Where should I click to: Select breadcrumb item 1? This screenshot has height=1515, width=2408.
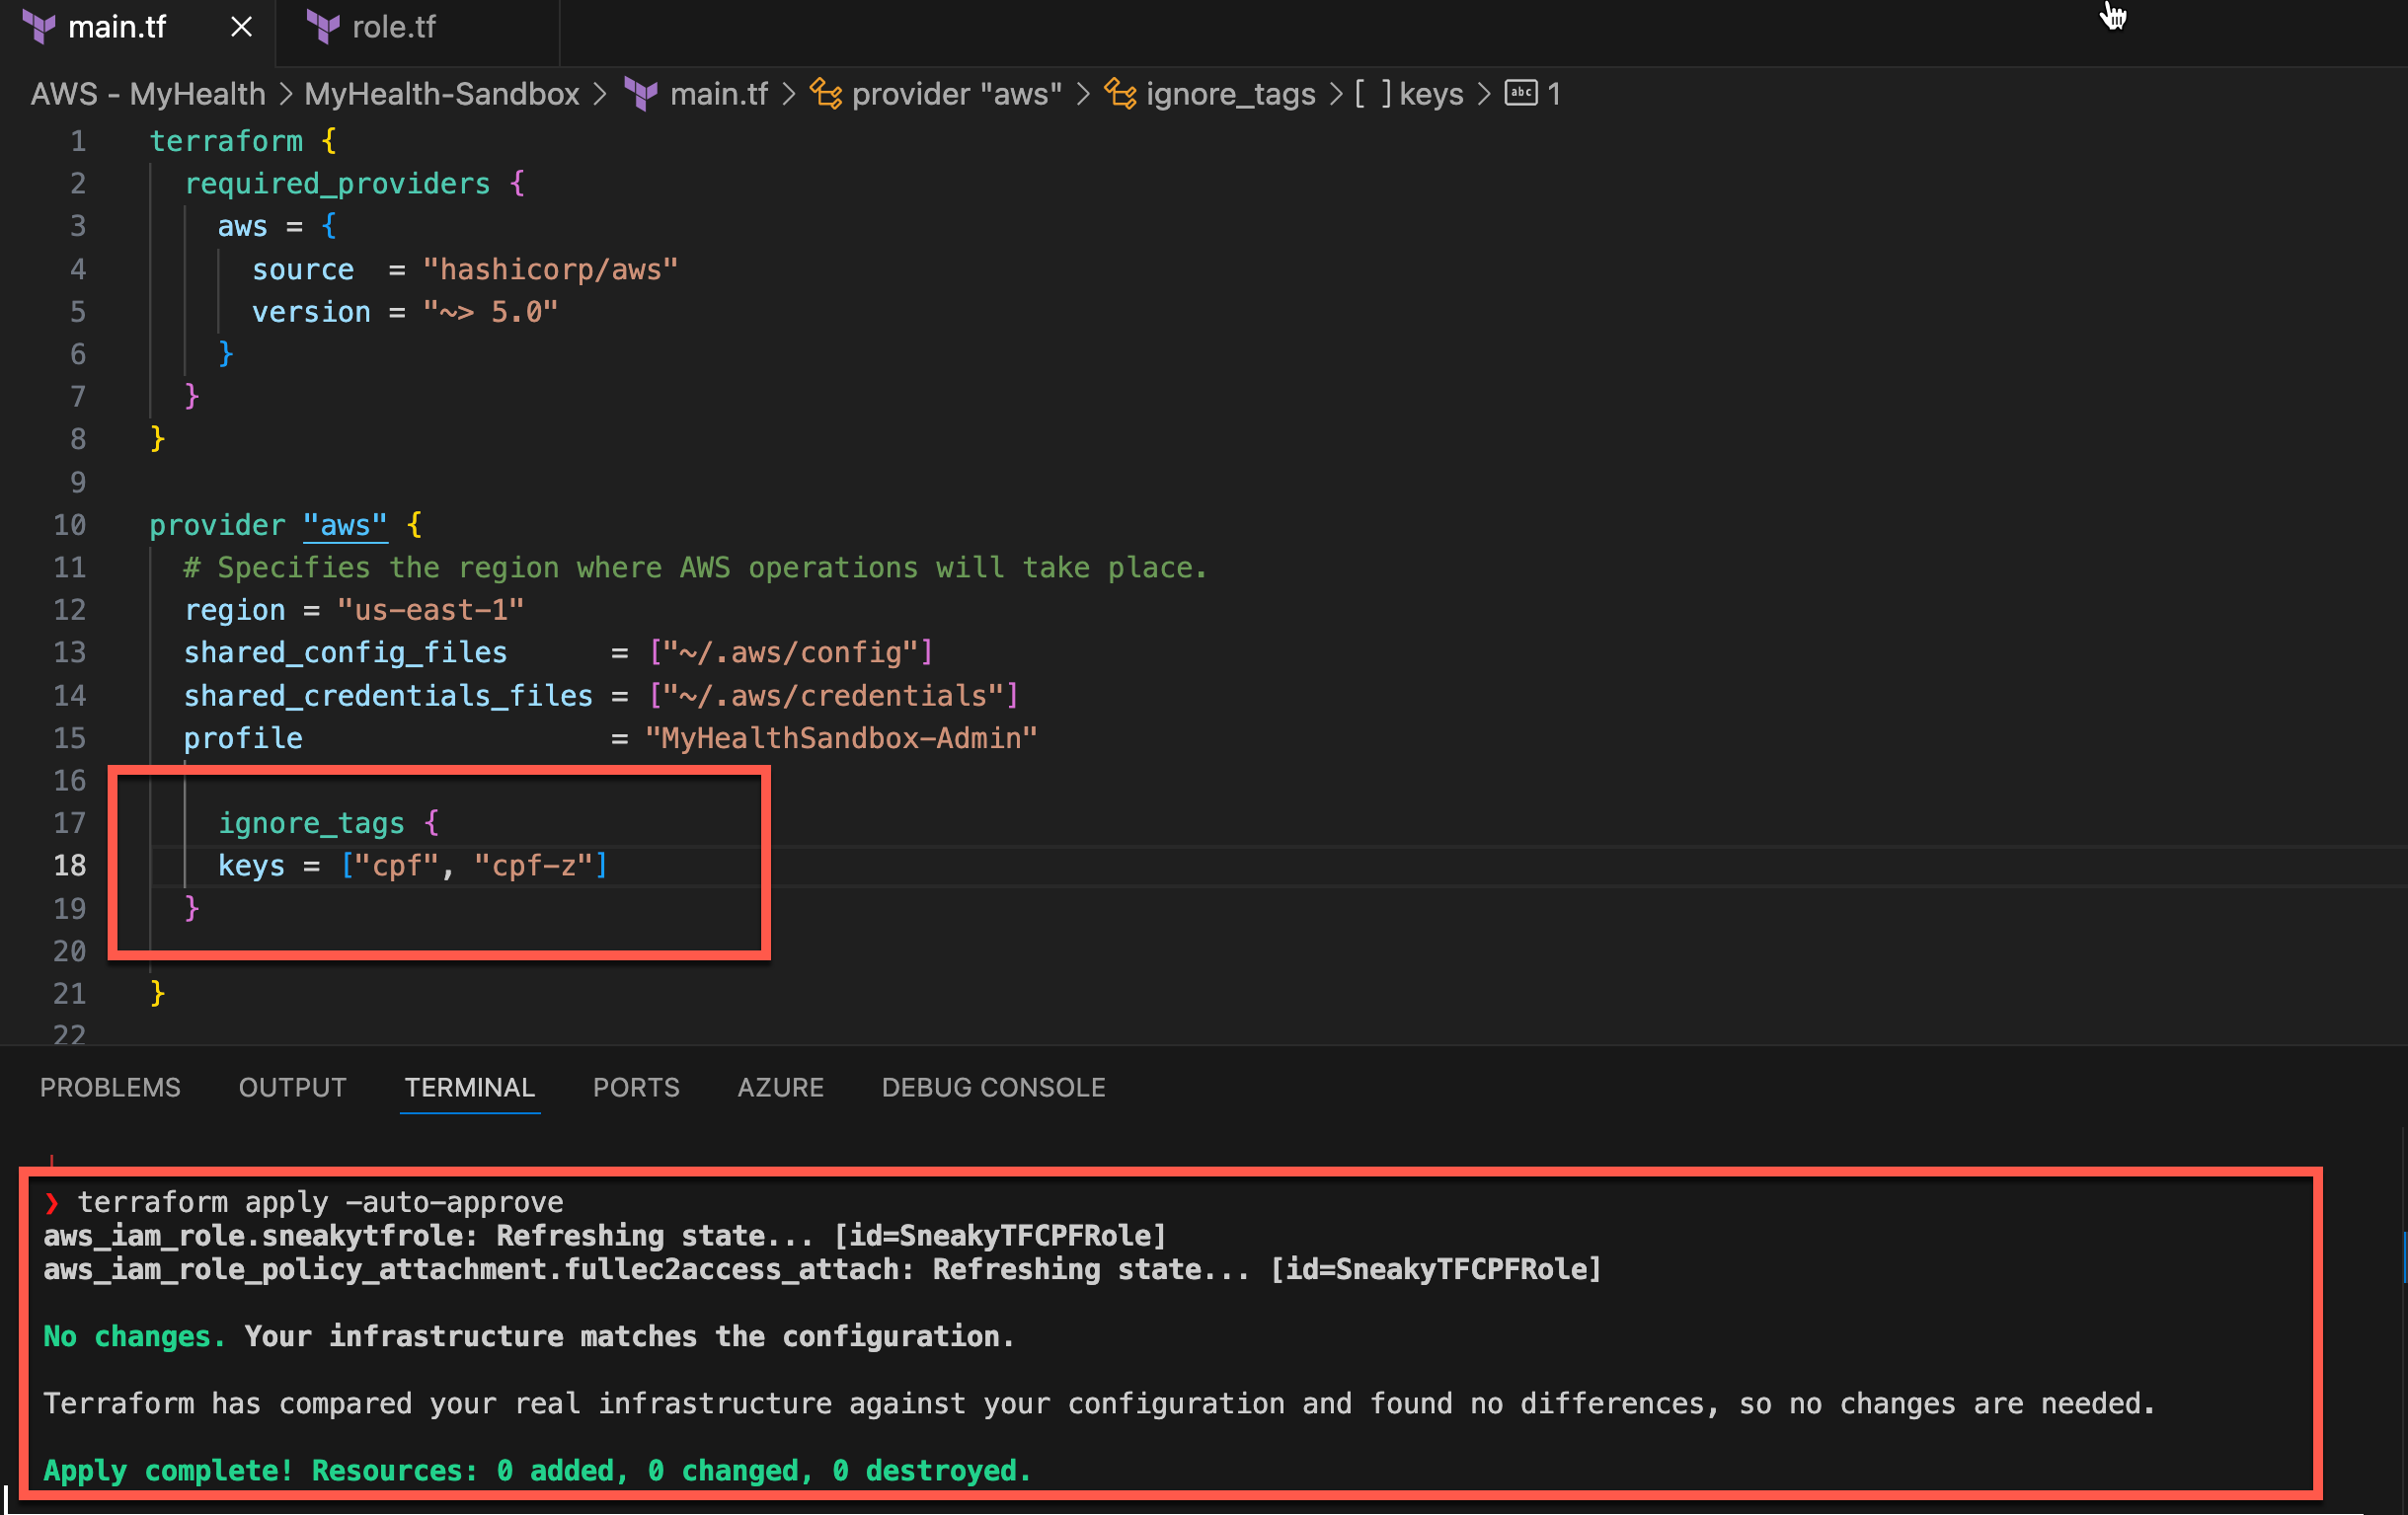(x=1554, y=94)
